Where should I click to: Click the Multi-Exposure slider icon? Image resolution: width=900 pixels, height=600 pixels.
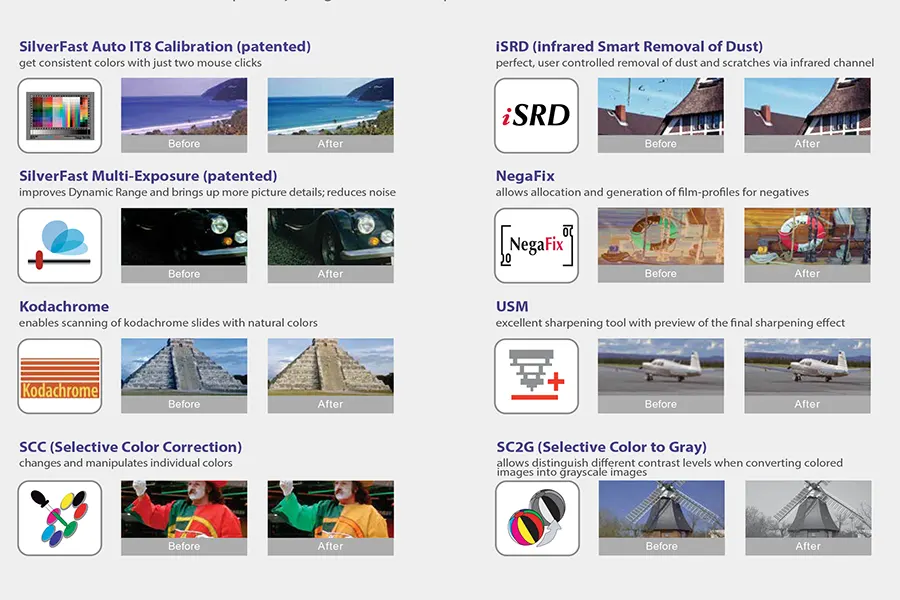coord(60,245)
